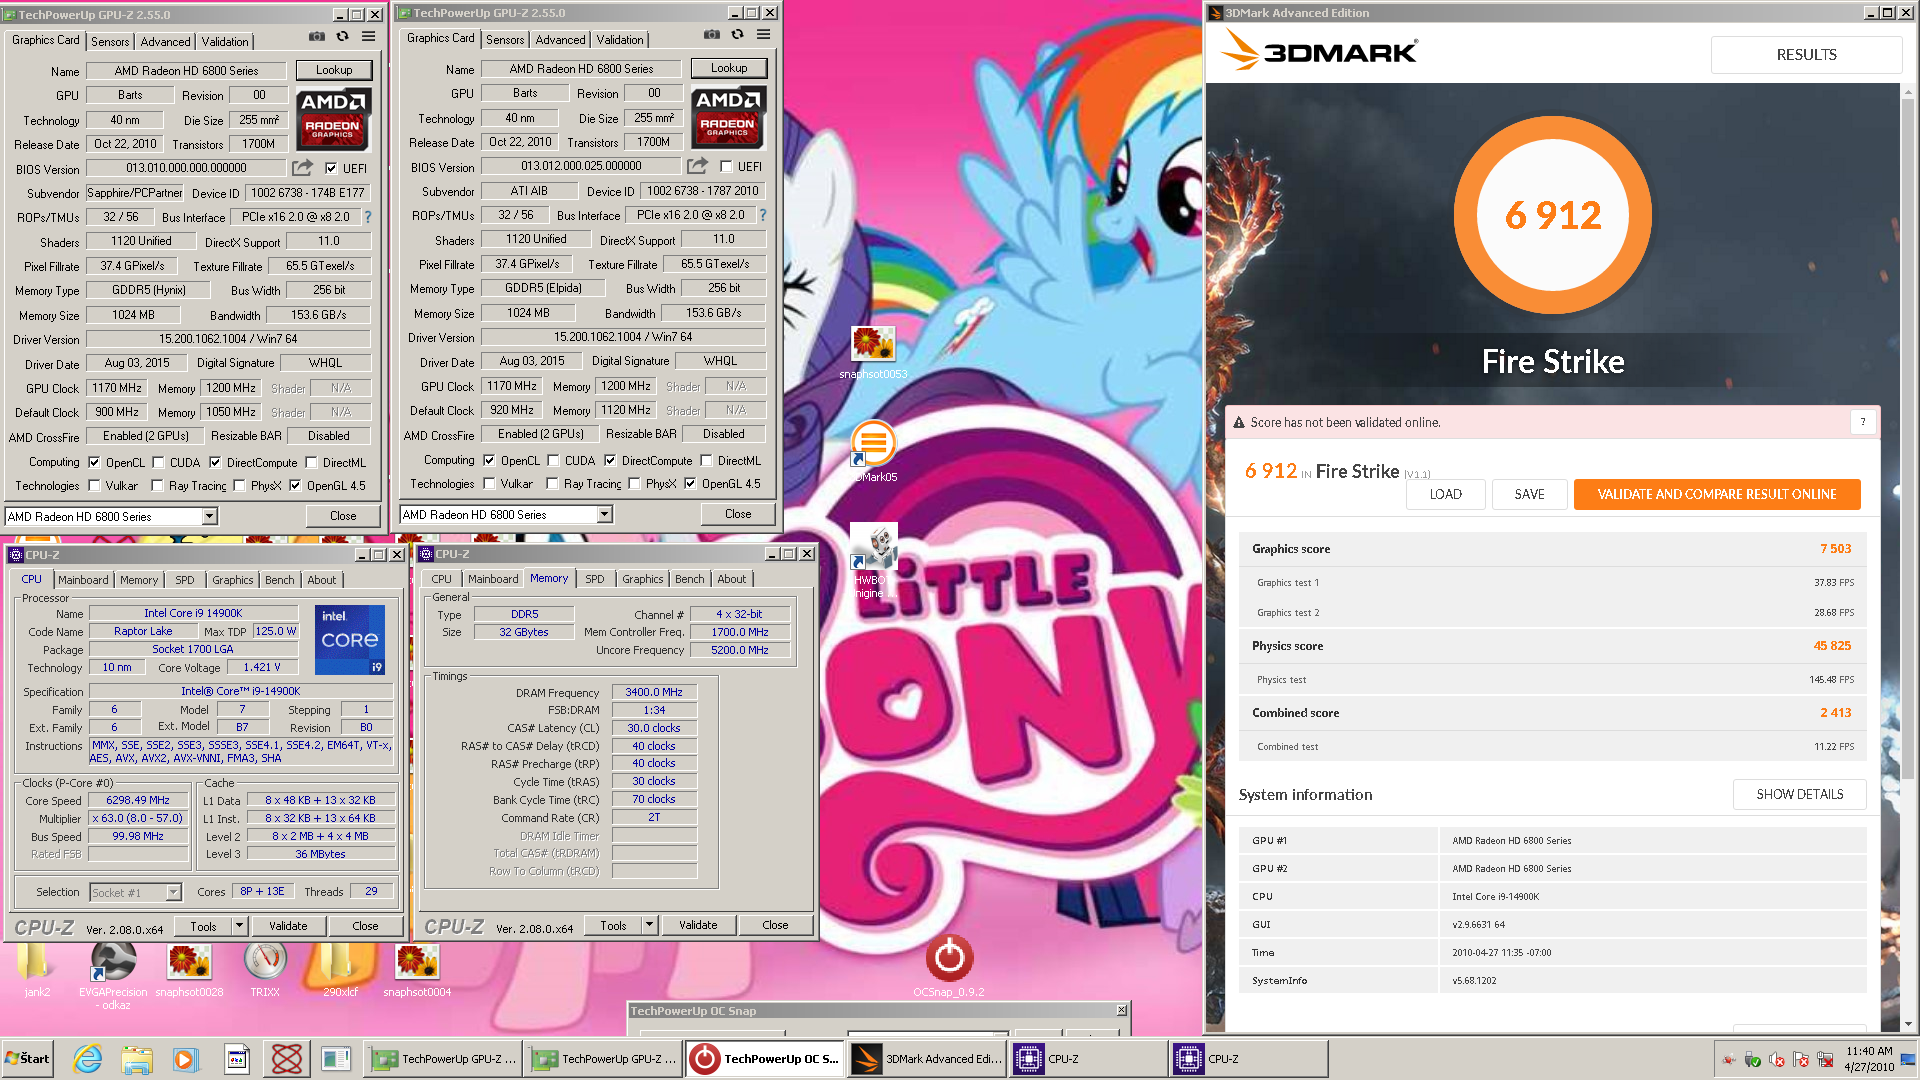Switch to Advanced tab in right GPU-Z

click(x=560, y=39)
